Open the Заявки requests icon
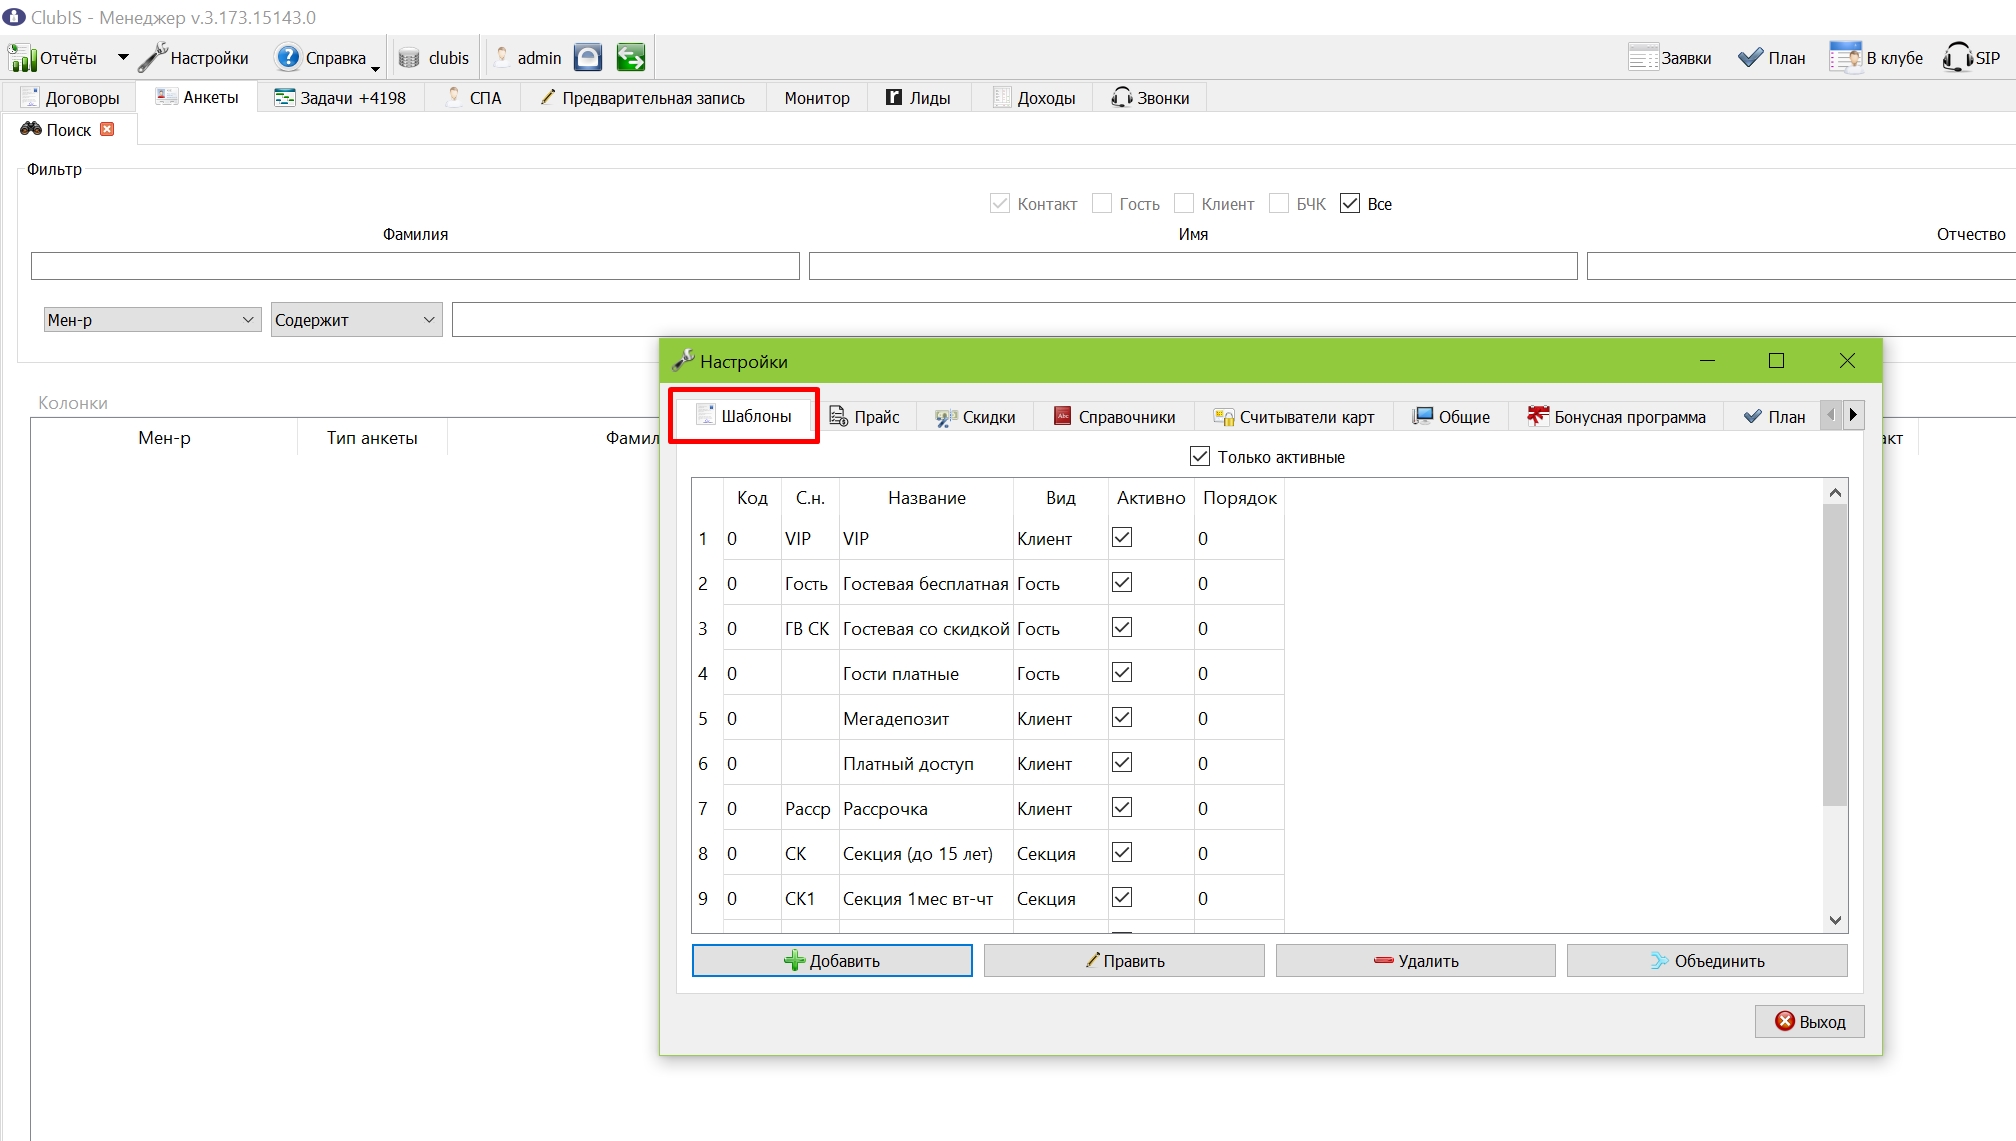The image size is (2016, 1141). (x=1644, y=57)
